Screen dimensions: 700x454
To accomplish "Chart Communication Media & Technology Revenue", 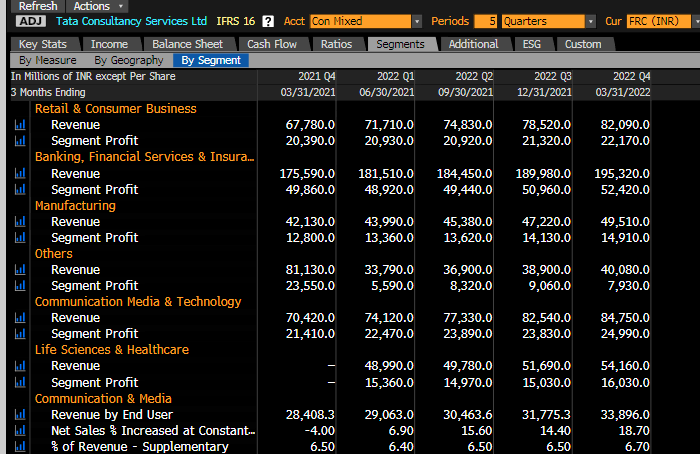I will 20,318.
